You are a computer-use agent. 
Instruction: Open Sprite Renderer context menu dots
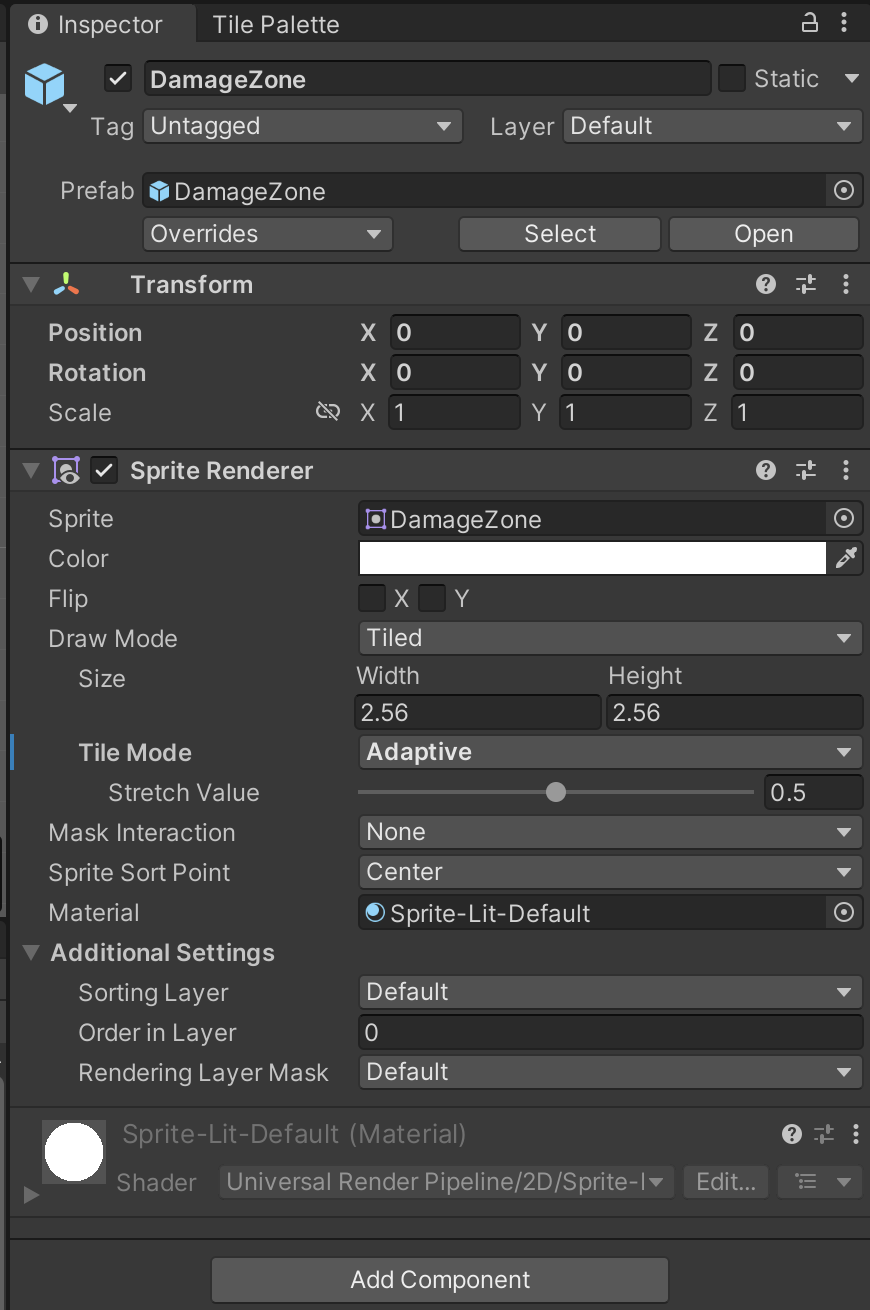click(846, 470)
